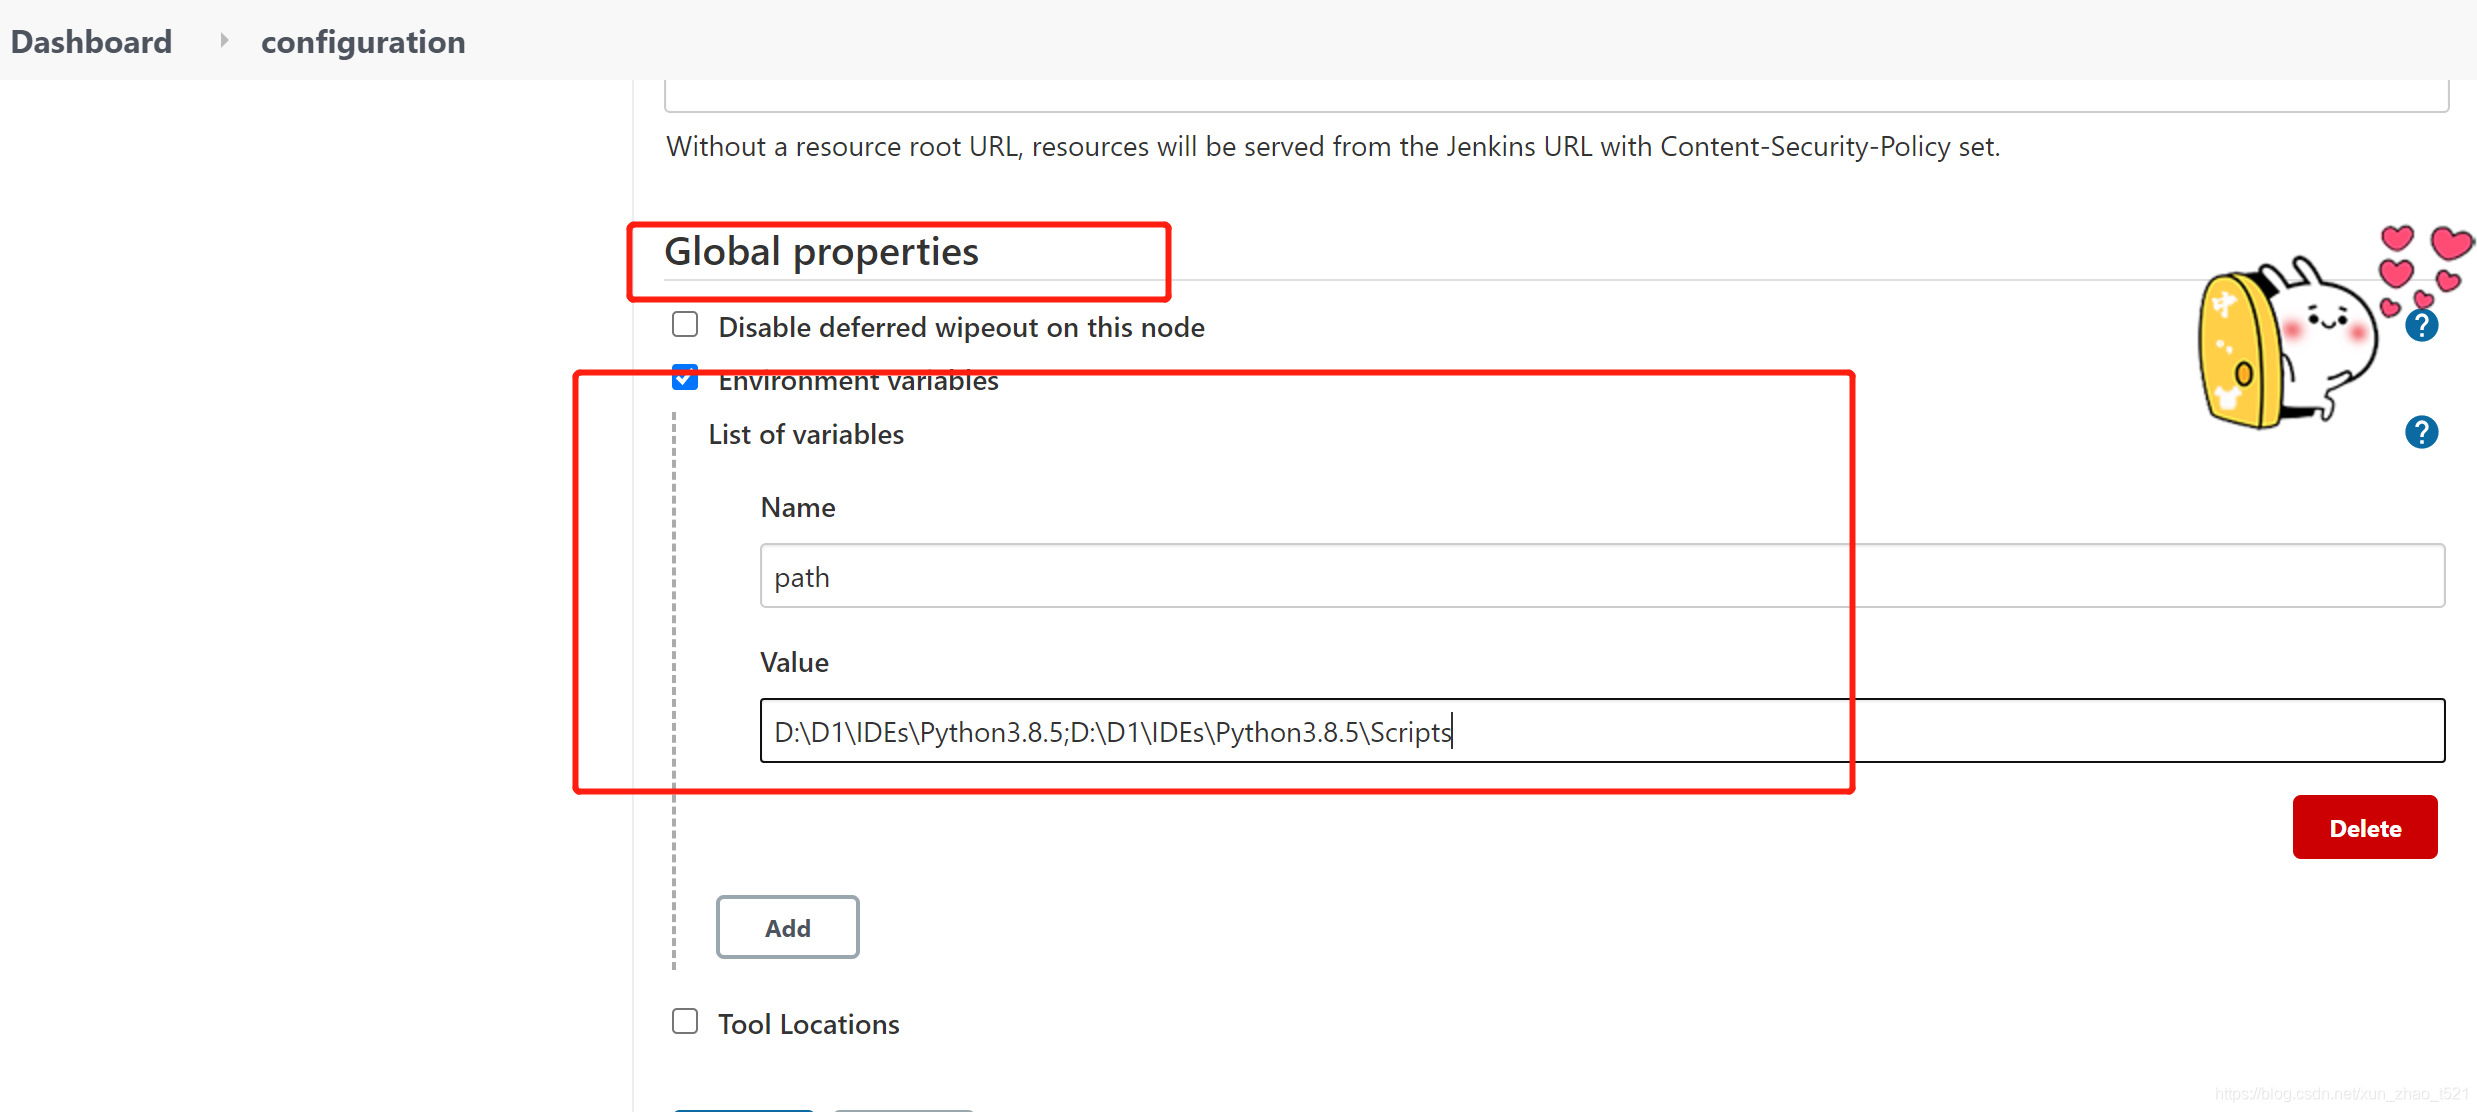
Task: Focus the variable Name field containing path
Action: coord(1602,576)
